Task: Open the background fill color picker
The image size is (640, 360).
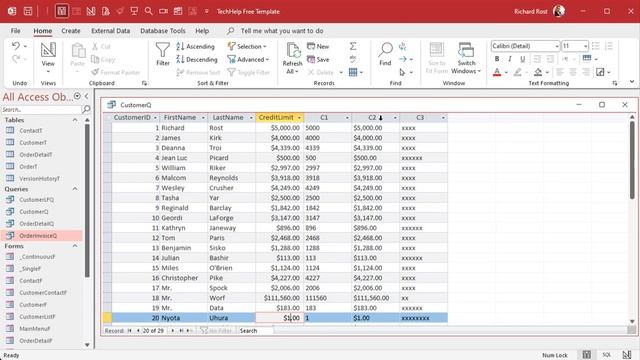Action: (x=538, y=72)
